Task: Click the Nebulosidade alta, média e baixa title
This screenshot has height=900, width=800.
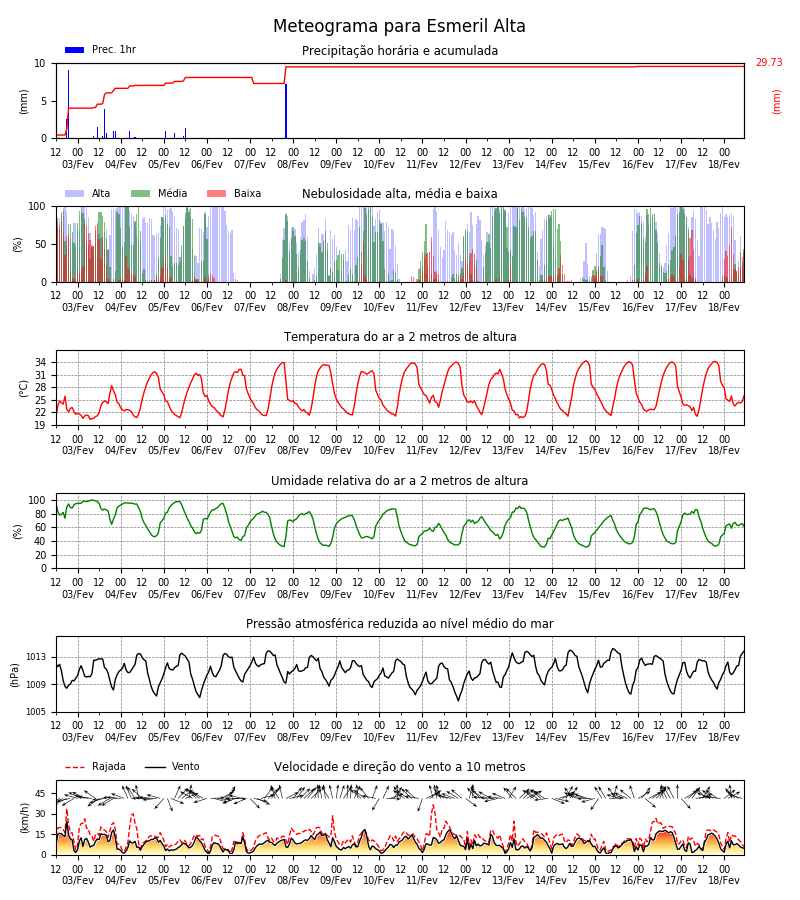Action: (x=400, y=194)
